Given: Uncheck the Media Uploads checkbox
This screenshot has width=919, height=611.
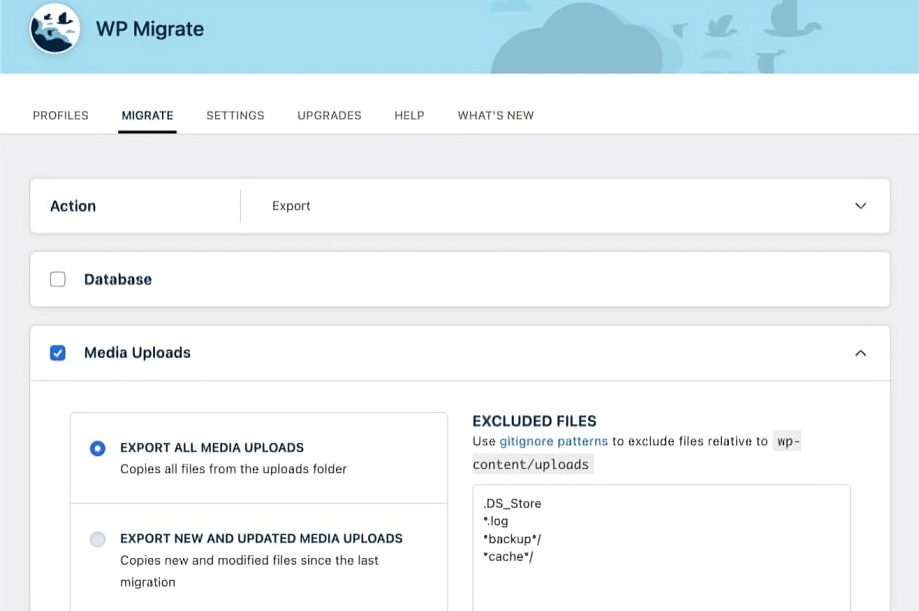Looking at the screenshot, I should (58, 353).
